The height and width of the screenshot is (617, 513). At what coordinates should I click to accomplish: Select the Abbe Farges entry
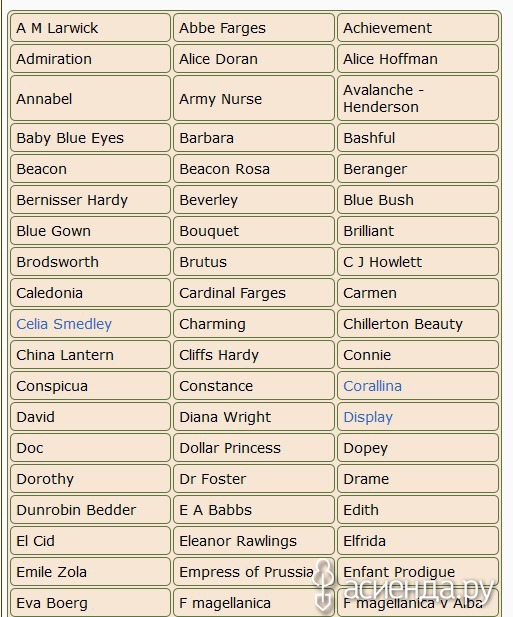[254, 28]
